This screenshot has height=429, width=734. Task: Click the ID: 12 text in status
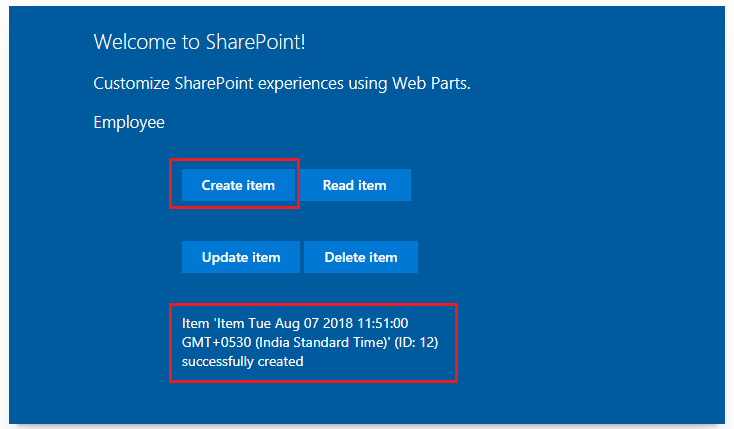[415, 342]
